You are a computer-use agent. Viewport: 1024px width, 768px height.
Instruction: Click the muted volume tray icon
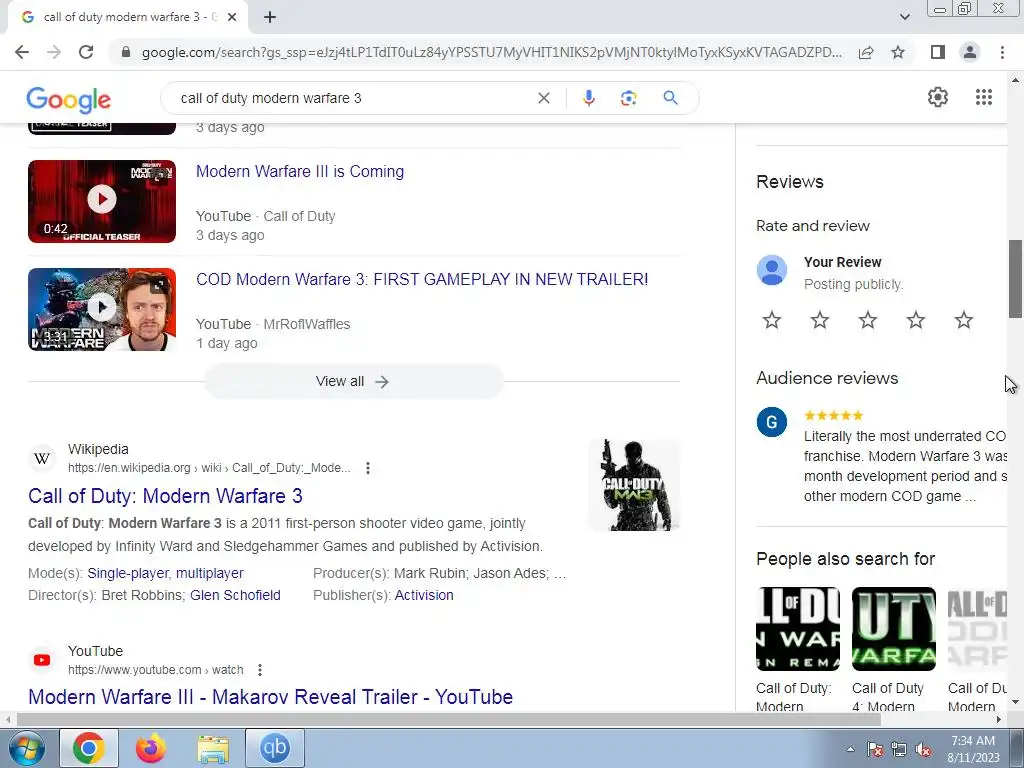(923, 750)
